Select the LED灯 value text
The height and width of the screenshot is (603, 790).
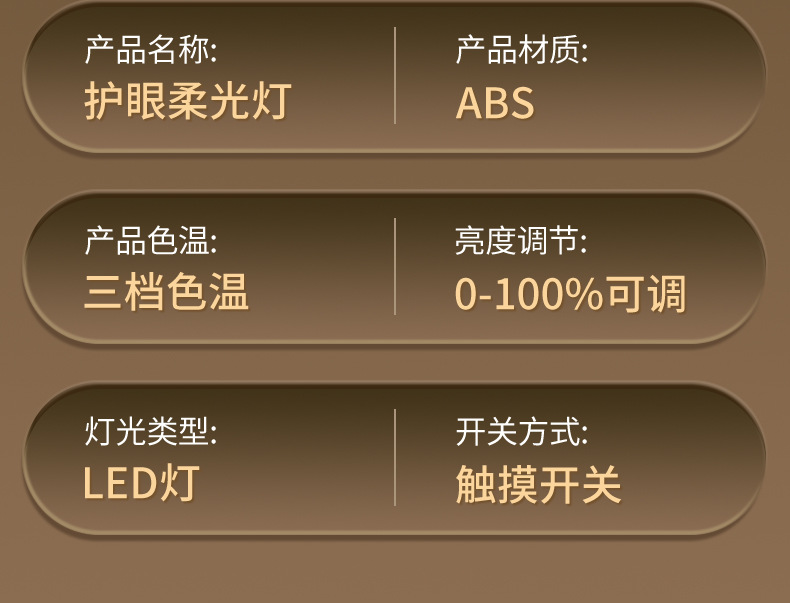(141, 484)
